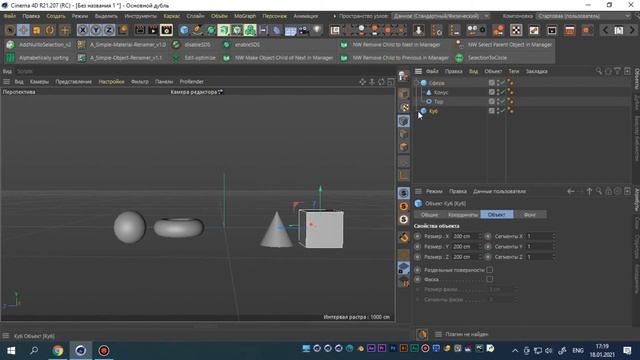Click the right arrow layout navigation icon
640x360 pixels.
pos(632,30)
